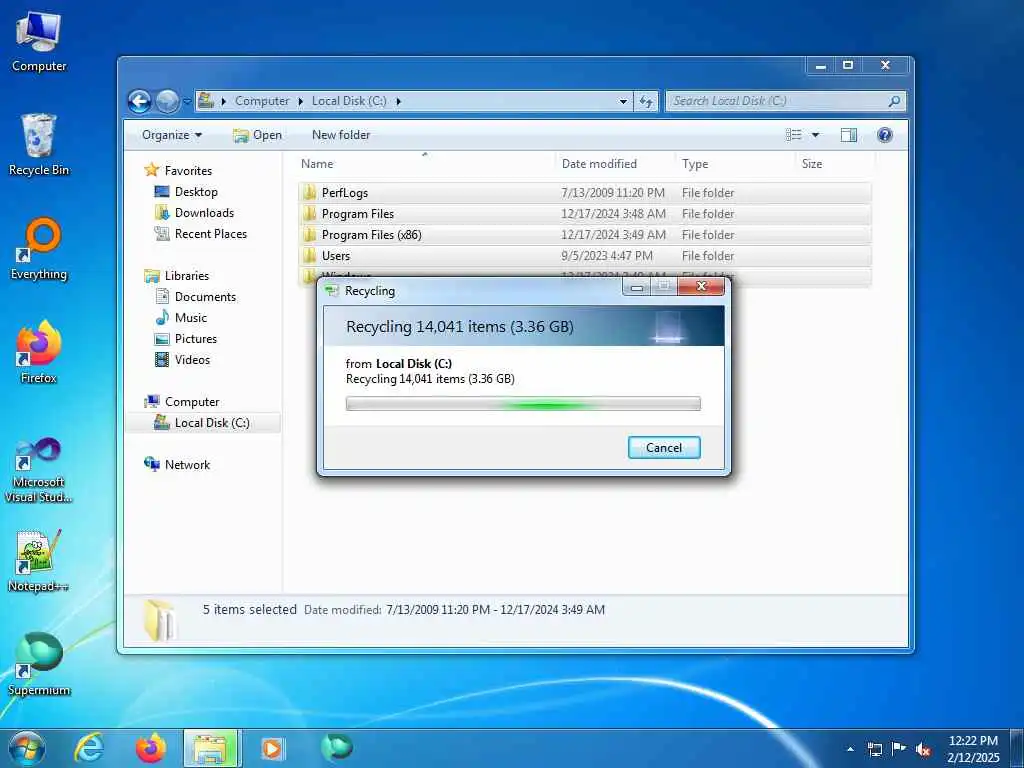The image size is (1024, 768).
Task: Click the Program Files (x86) folder icon
Action: tap(310, 234)
